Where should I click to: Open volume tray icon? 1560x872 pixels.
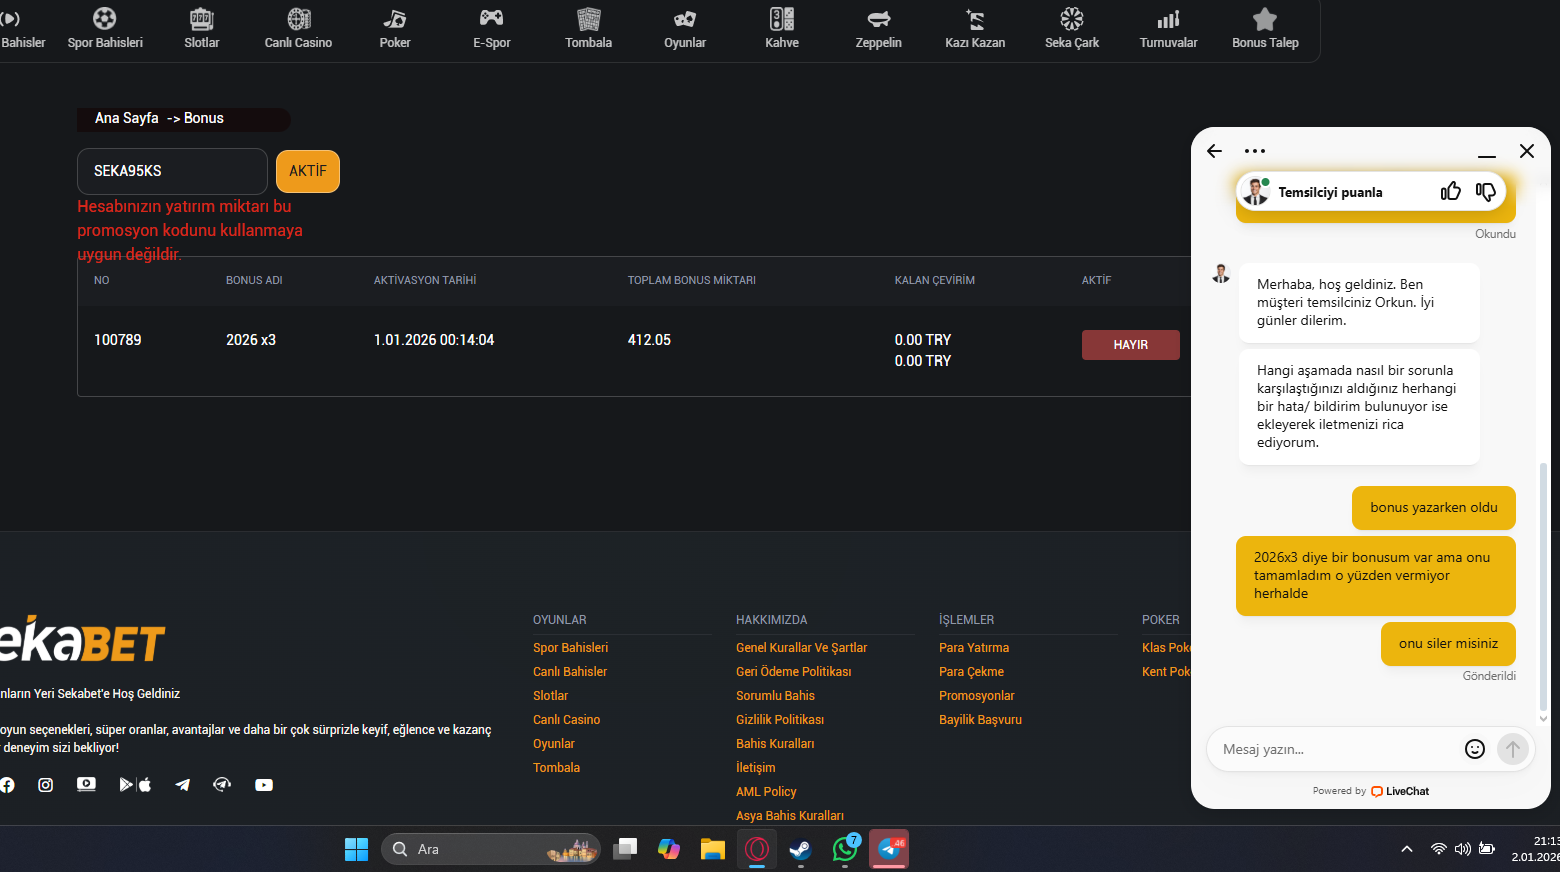click(x=1463, y=849)
